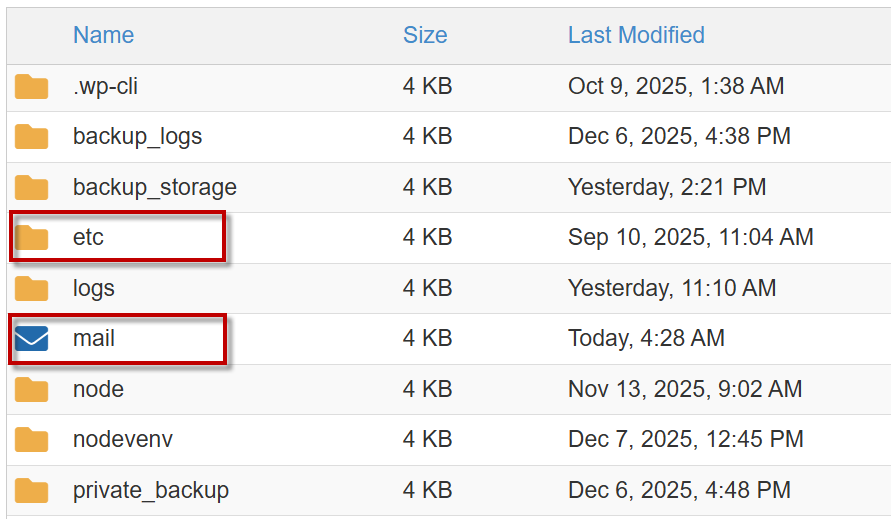891x519 pixels.
Task: Click the .wp-cli folder icon
Action: [x=32, y=86]
